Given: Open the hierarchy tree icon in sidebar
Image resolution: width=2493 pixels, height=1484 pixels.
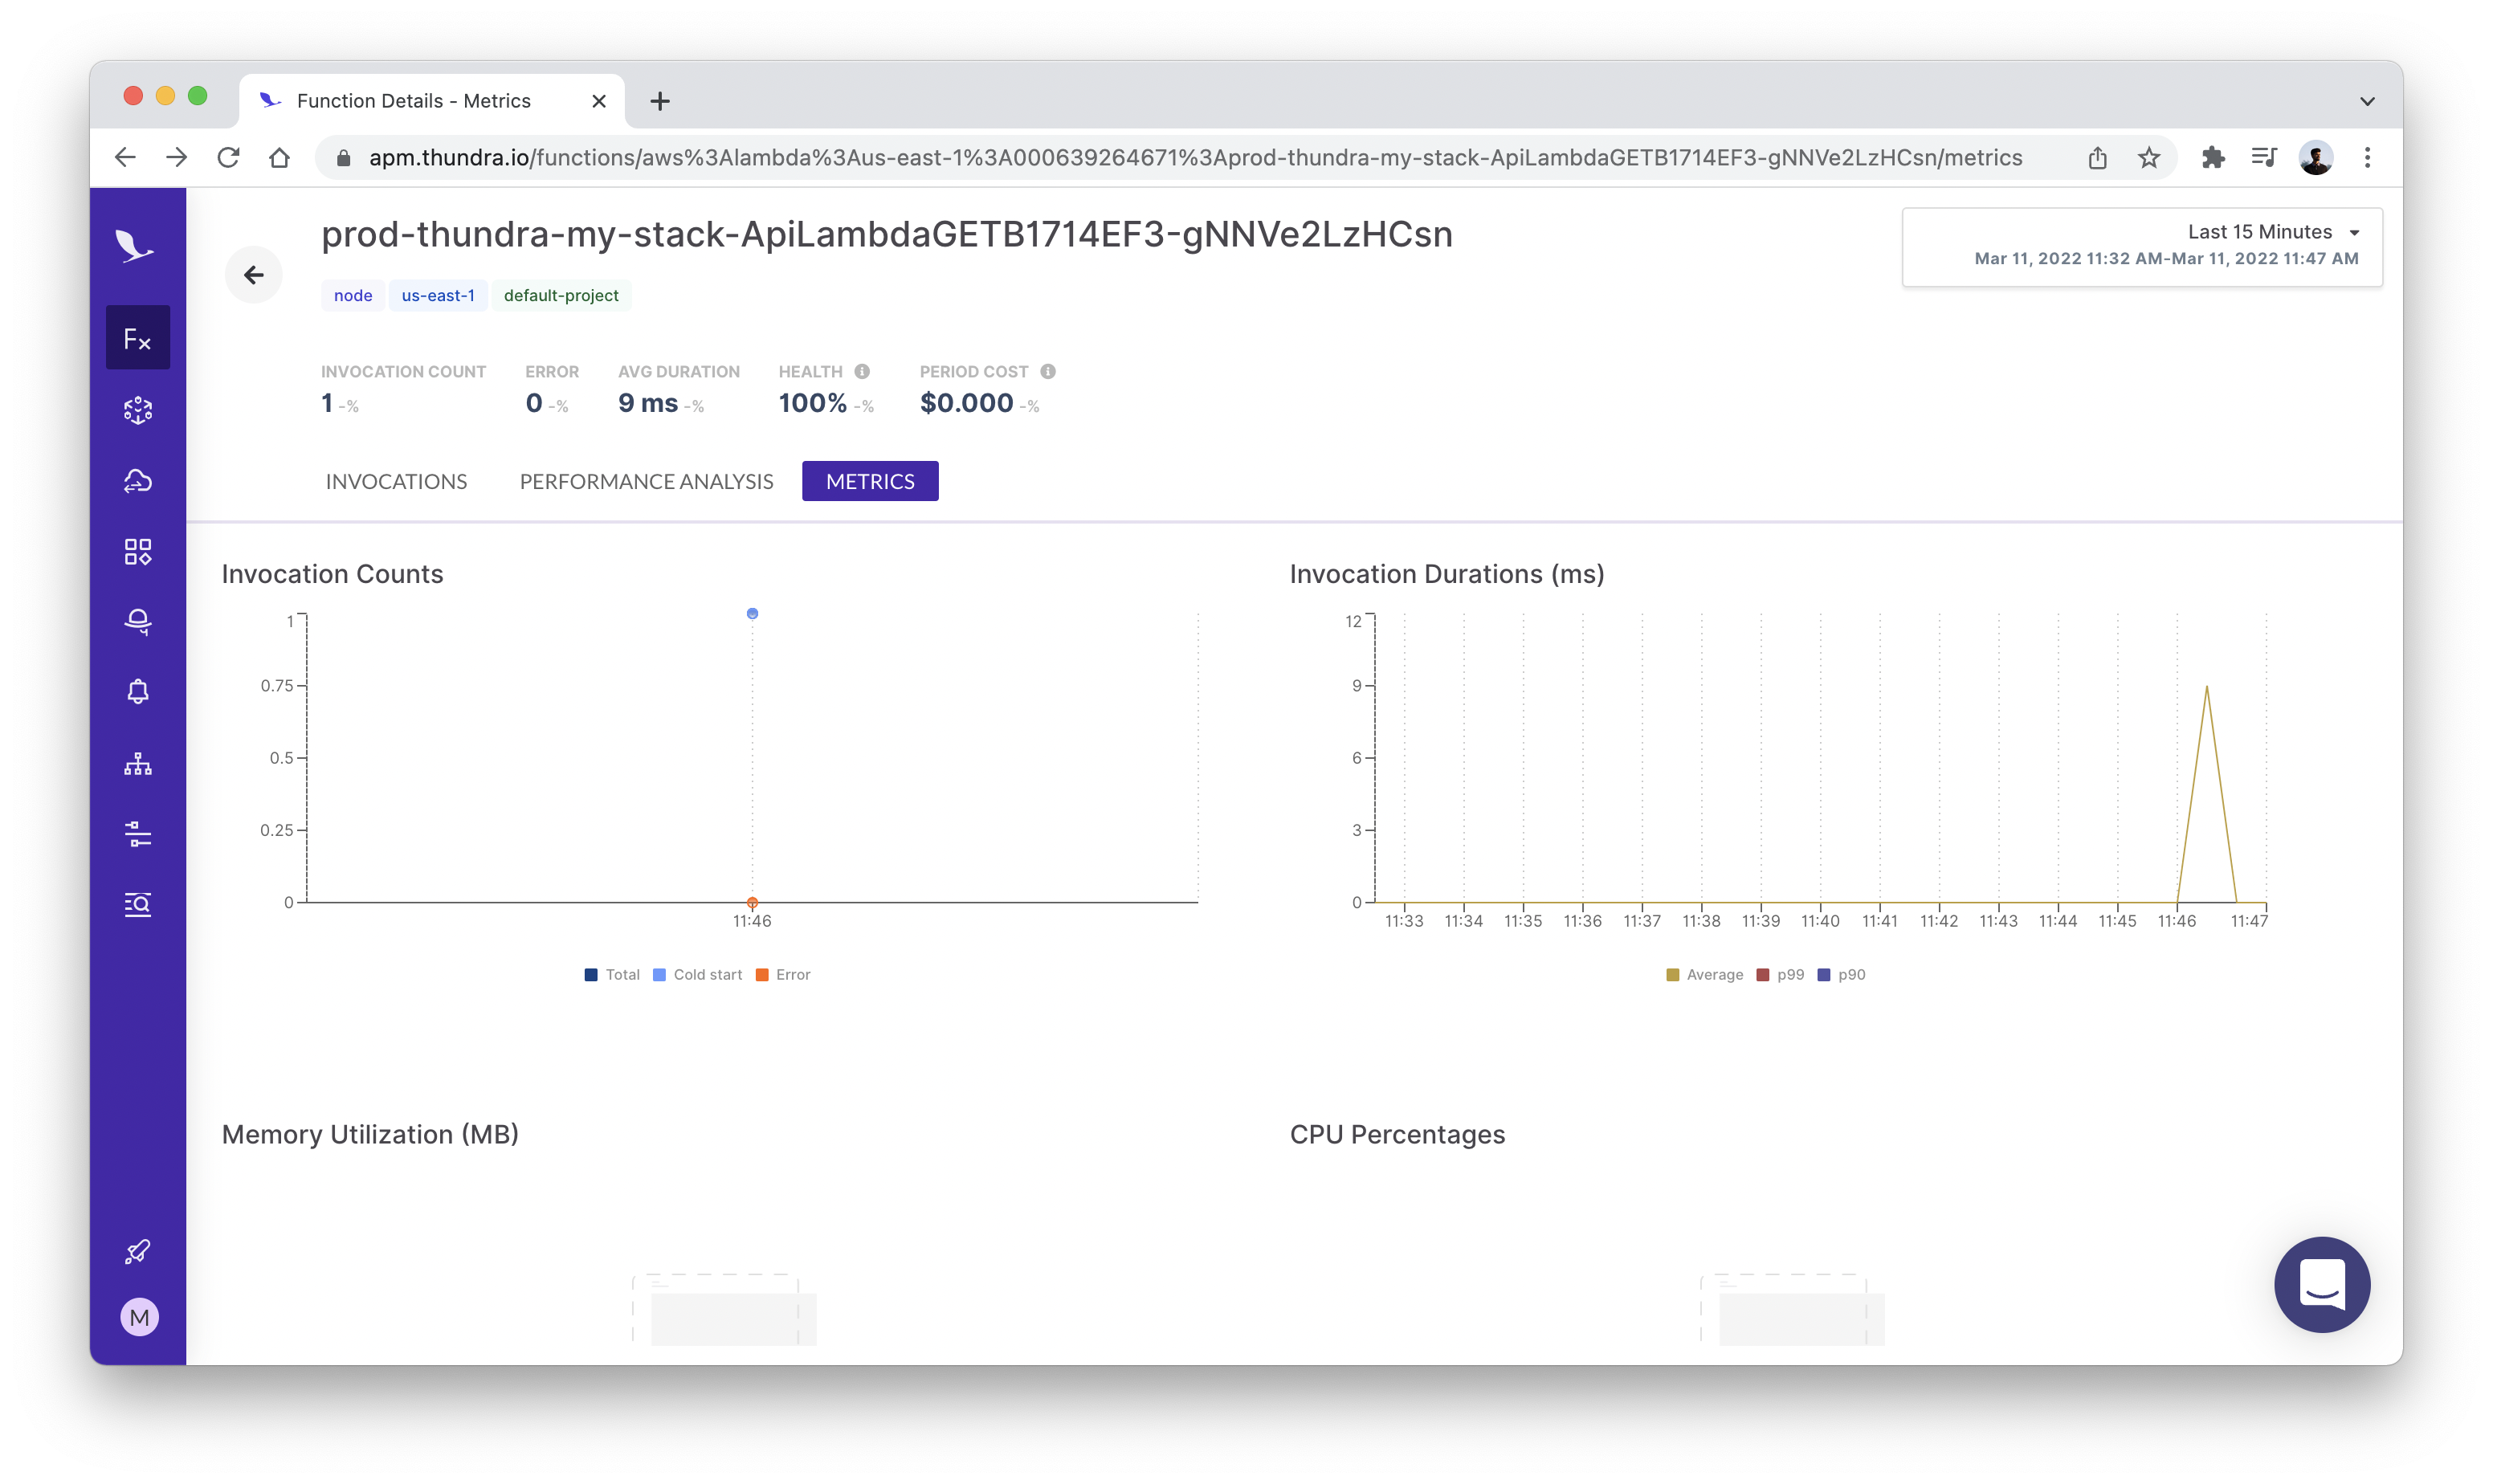Looking at the screenshot, I should [138, 764].
